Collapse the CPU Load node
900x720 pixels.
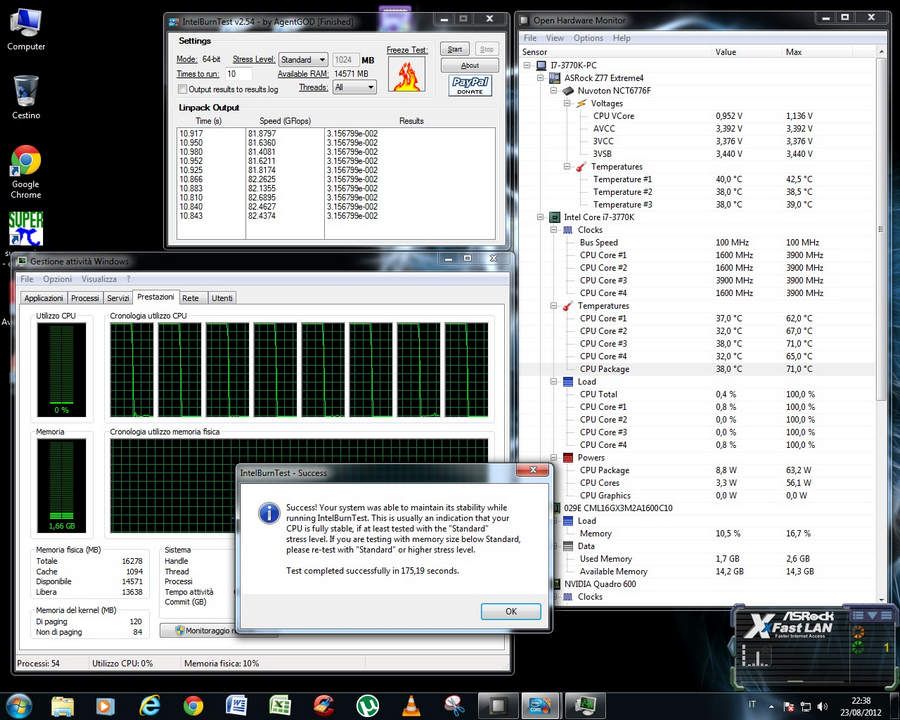coord(553,381)
